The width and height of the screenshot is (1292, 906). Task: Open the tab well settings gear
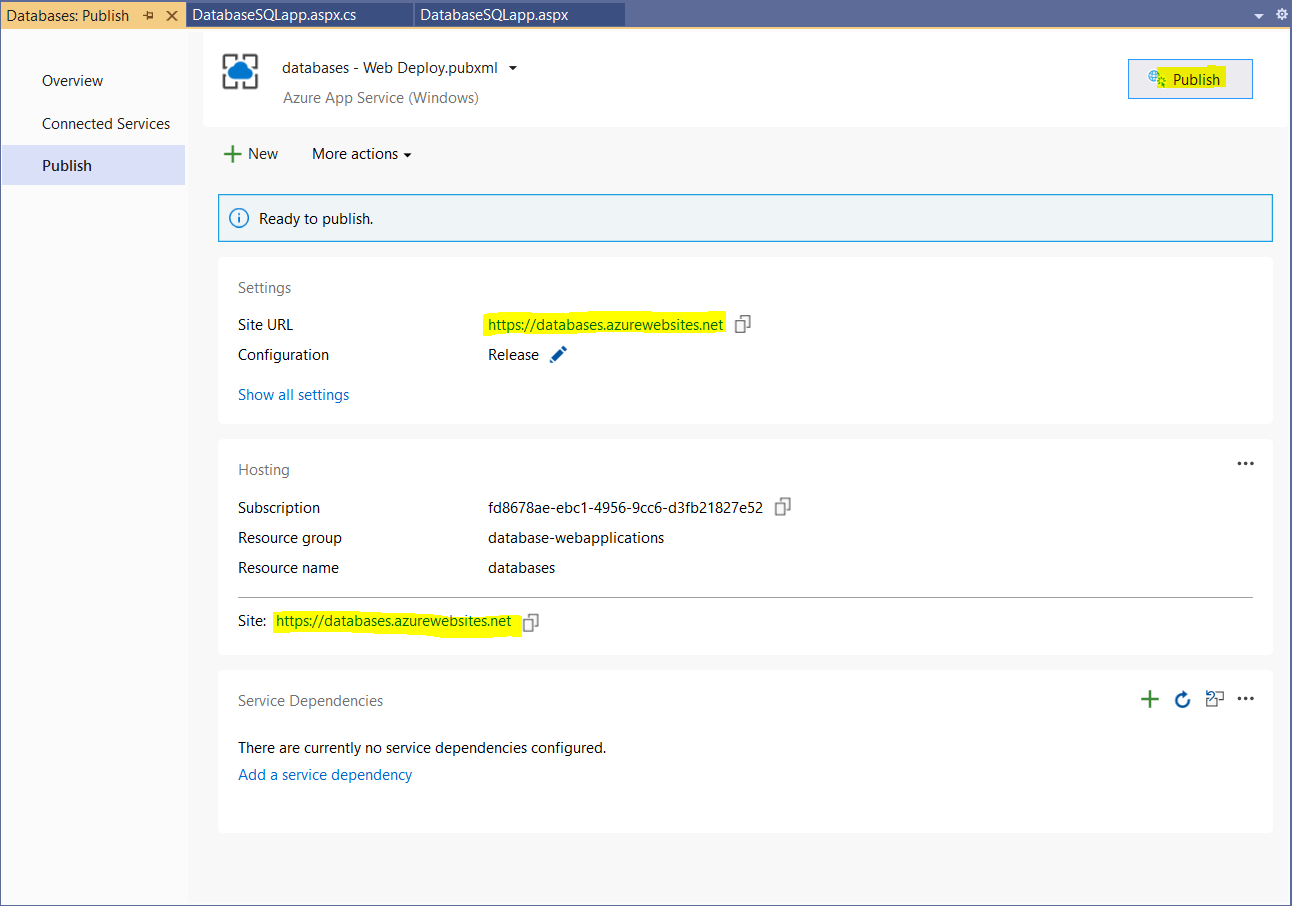tap(1282, 15)
